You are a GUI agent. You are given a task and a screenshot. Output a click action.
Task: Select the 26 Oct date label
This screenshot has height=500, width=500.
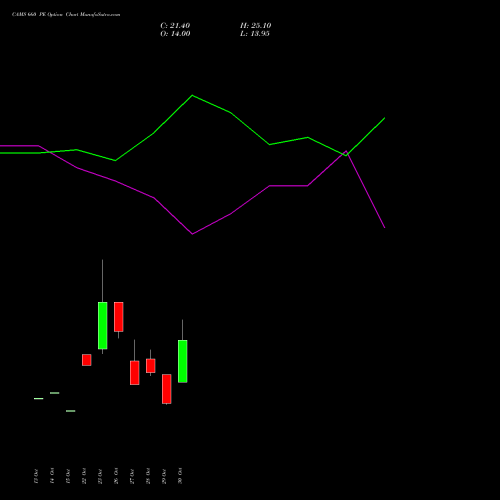click(116, 476)
